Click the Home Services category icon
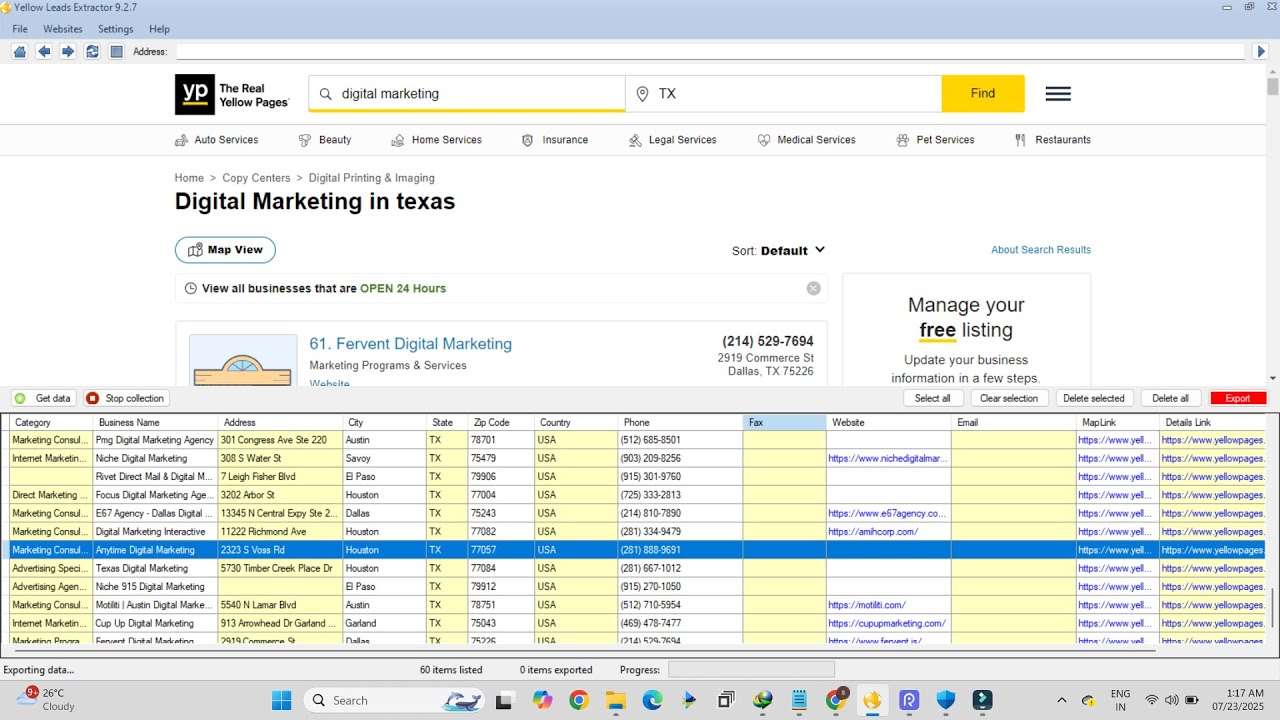Image resolution: width=1280 pixels, height=720 pixels. [398, 140]
